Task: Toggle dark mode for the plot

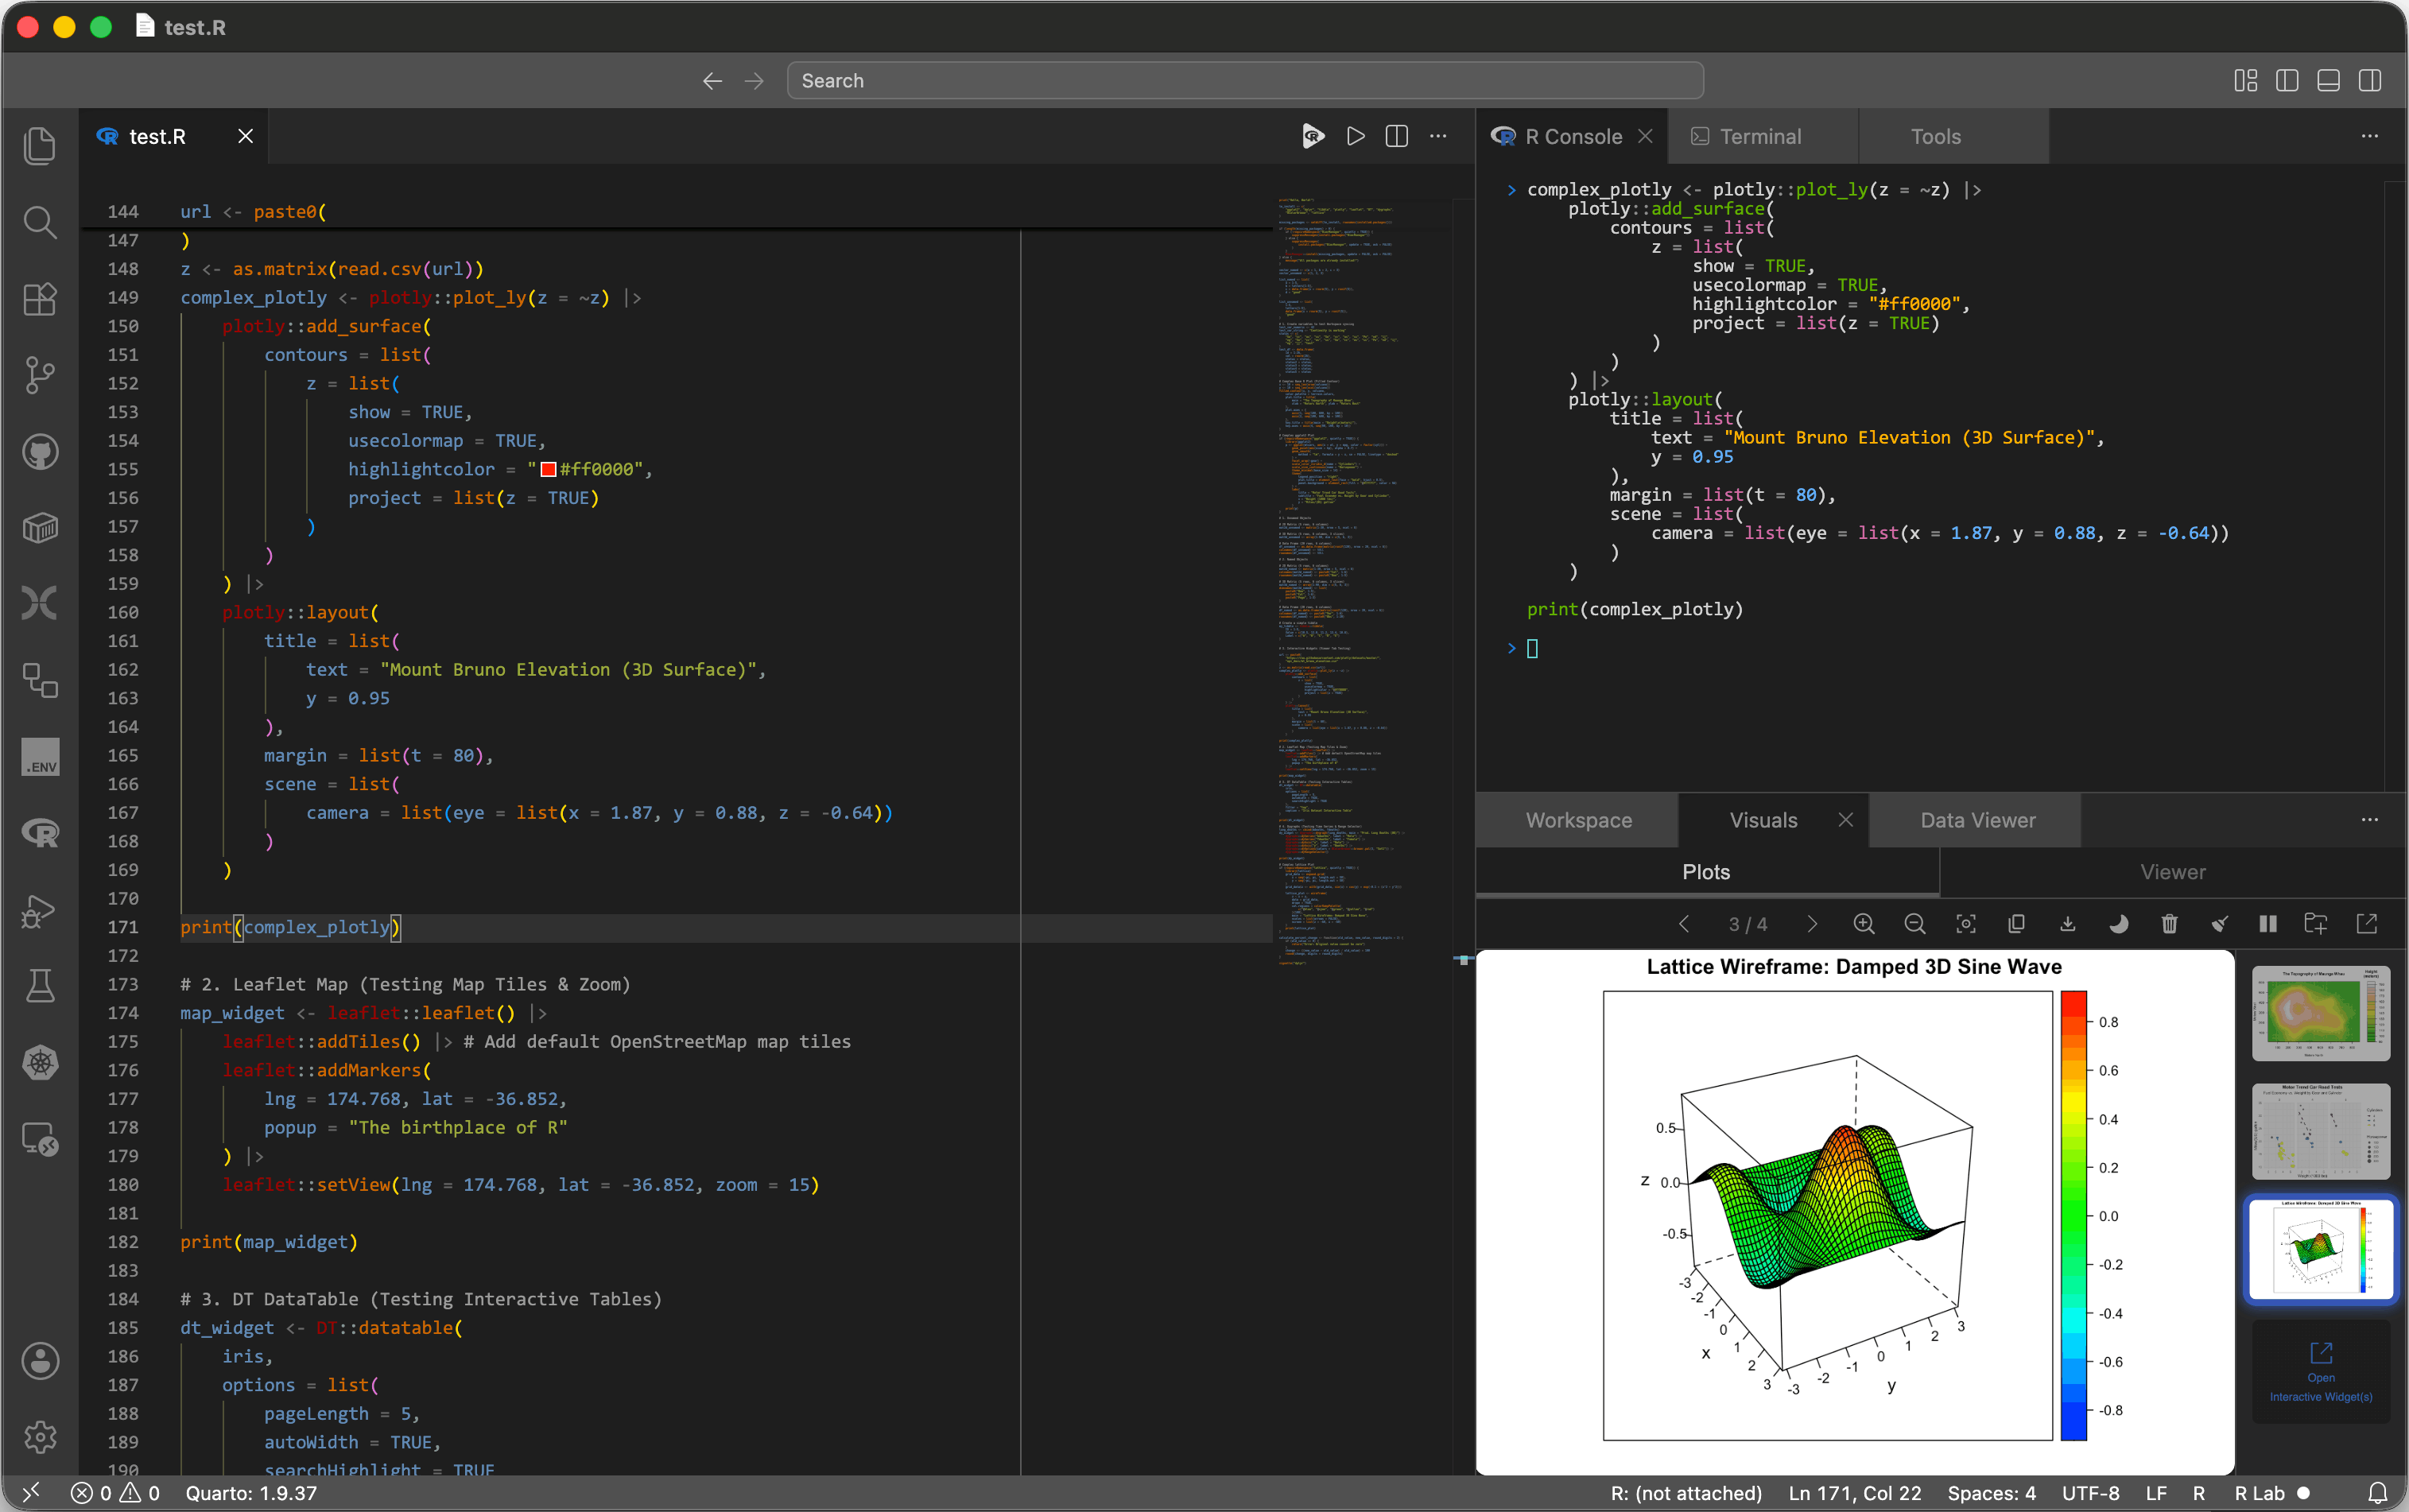Action: [x=2118, y=924]
